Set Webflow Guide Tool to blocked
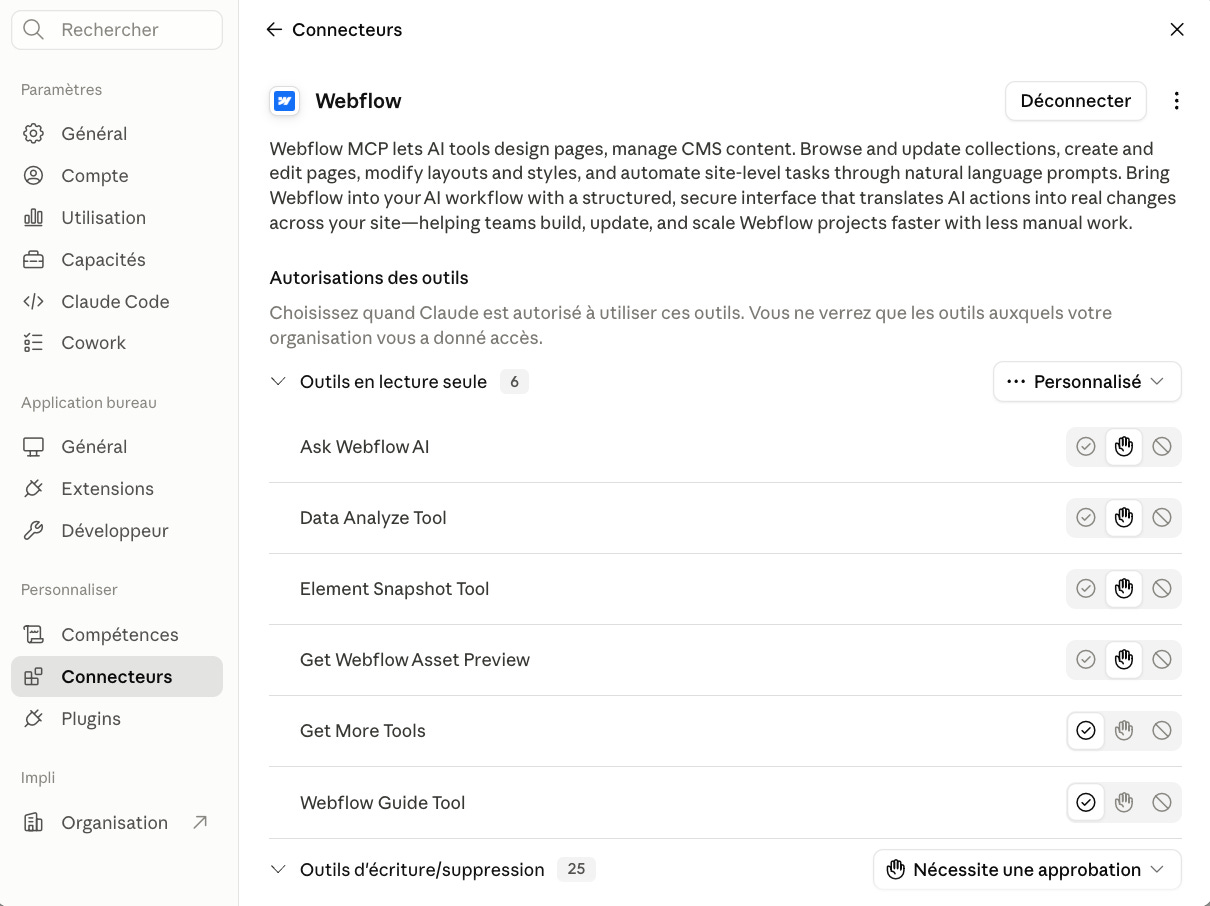Viewport: 1210px width, 906px height. pos(1162,802)
